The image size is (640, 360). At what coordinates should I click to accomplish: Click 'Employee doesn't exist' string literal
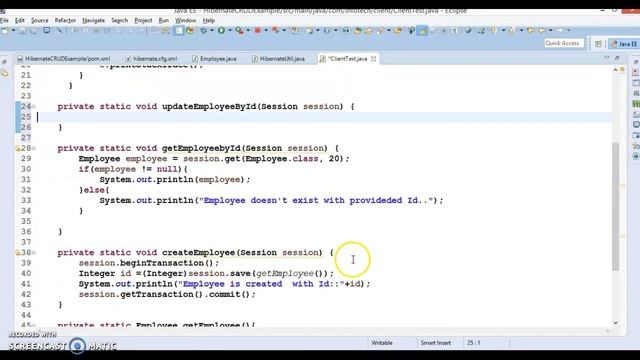[x=316, y=200]
